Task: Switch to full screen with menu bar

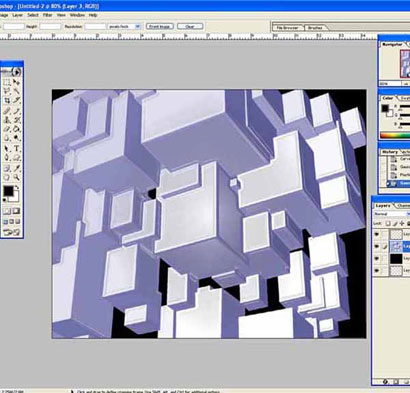Action: pos(12,221)
